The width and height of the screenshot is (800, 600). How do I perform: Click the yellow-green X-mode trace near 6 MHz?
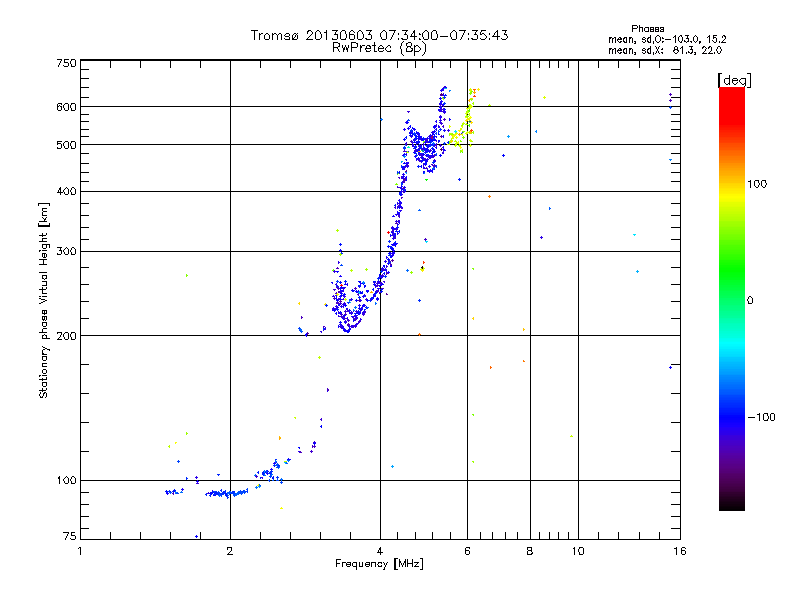coord(466,120)
